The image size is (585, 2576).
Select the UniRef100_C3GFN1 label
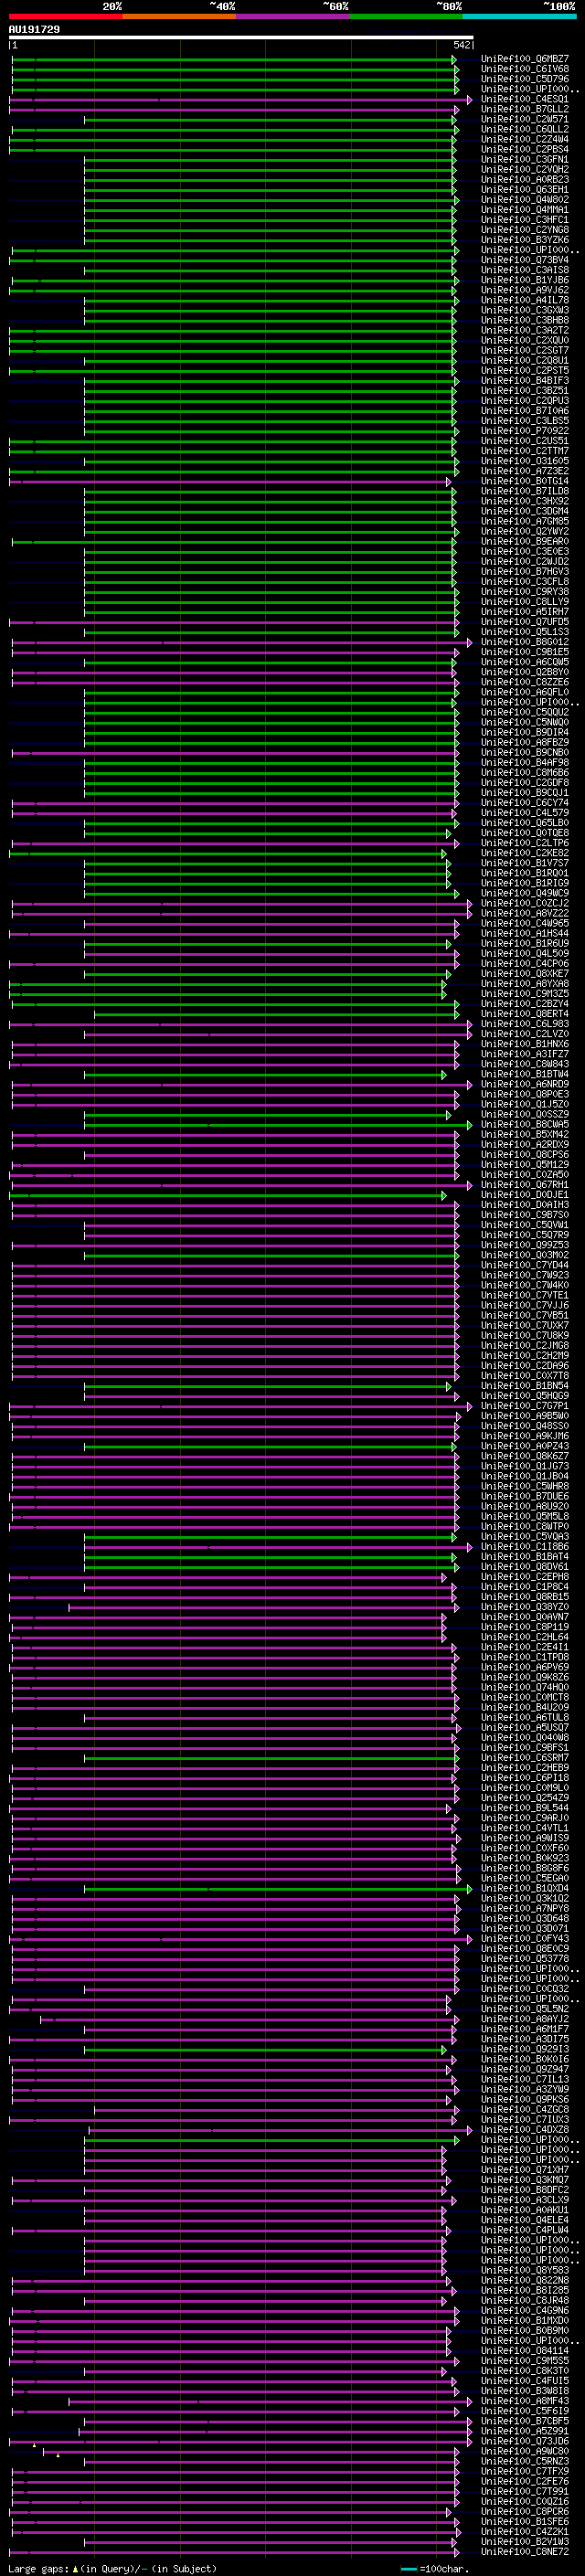pos(525,160)
